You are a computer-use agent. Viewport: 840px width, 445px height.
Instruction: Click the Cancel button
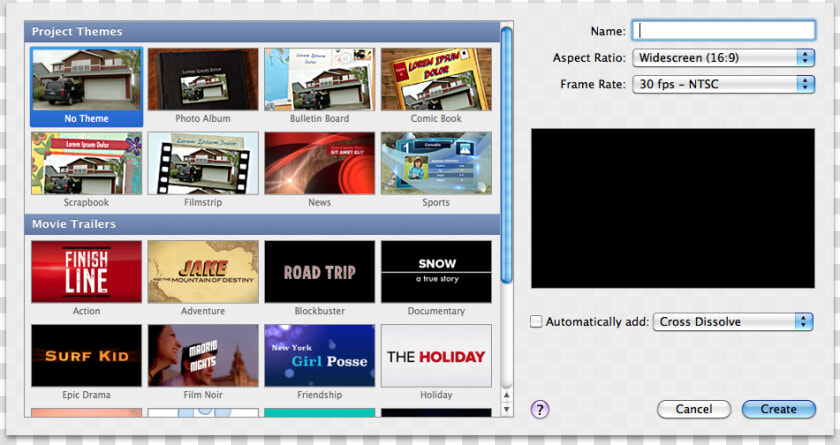tap(694, 409)
